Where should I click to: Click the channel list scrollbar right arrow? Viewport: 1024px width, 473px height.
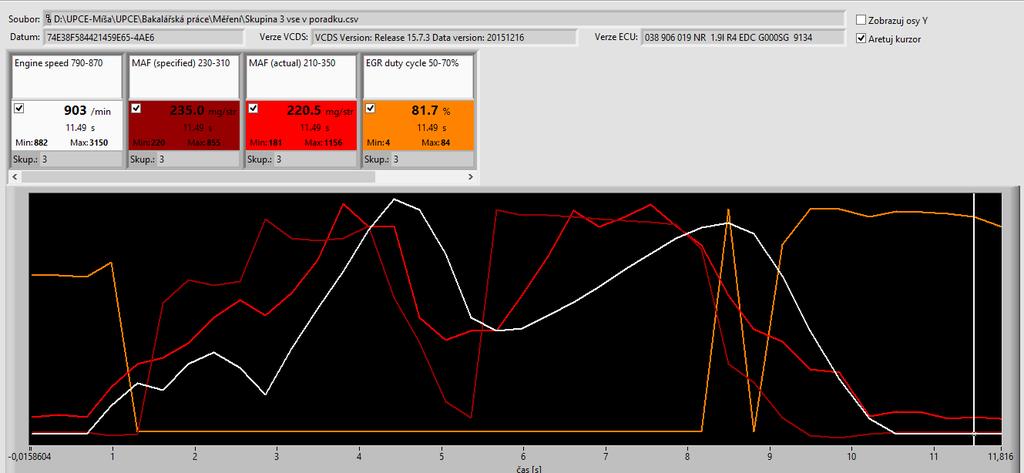click(x=470, y=177)
